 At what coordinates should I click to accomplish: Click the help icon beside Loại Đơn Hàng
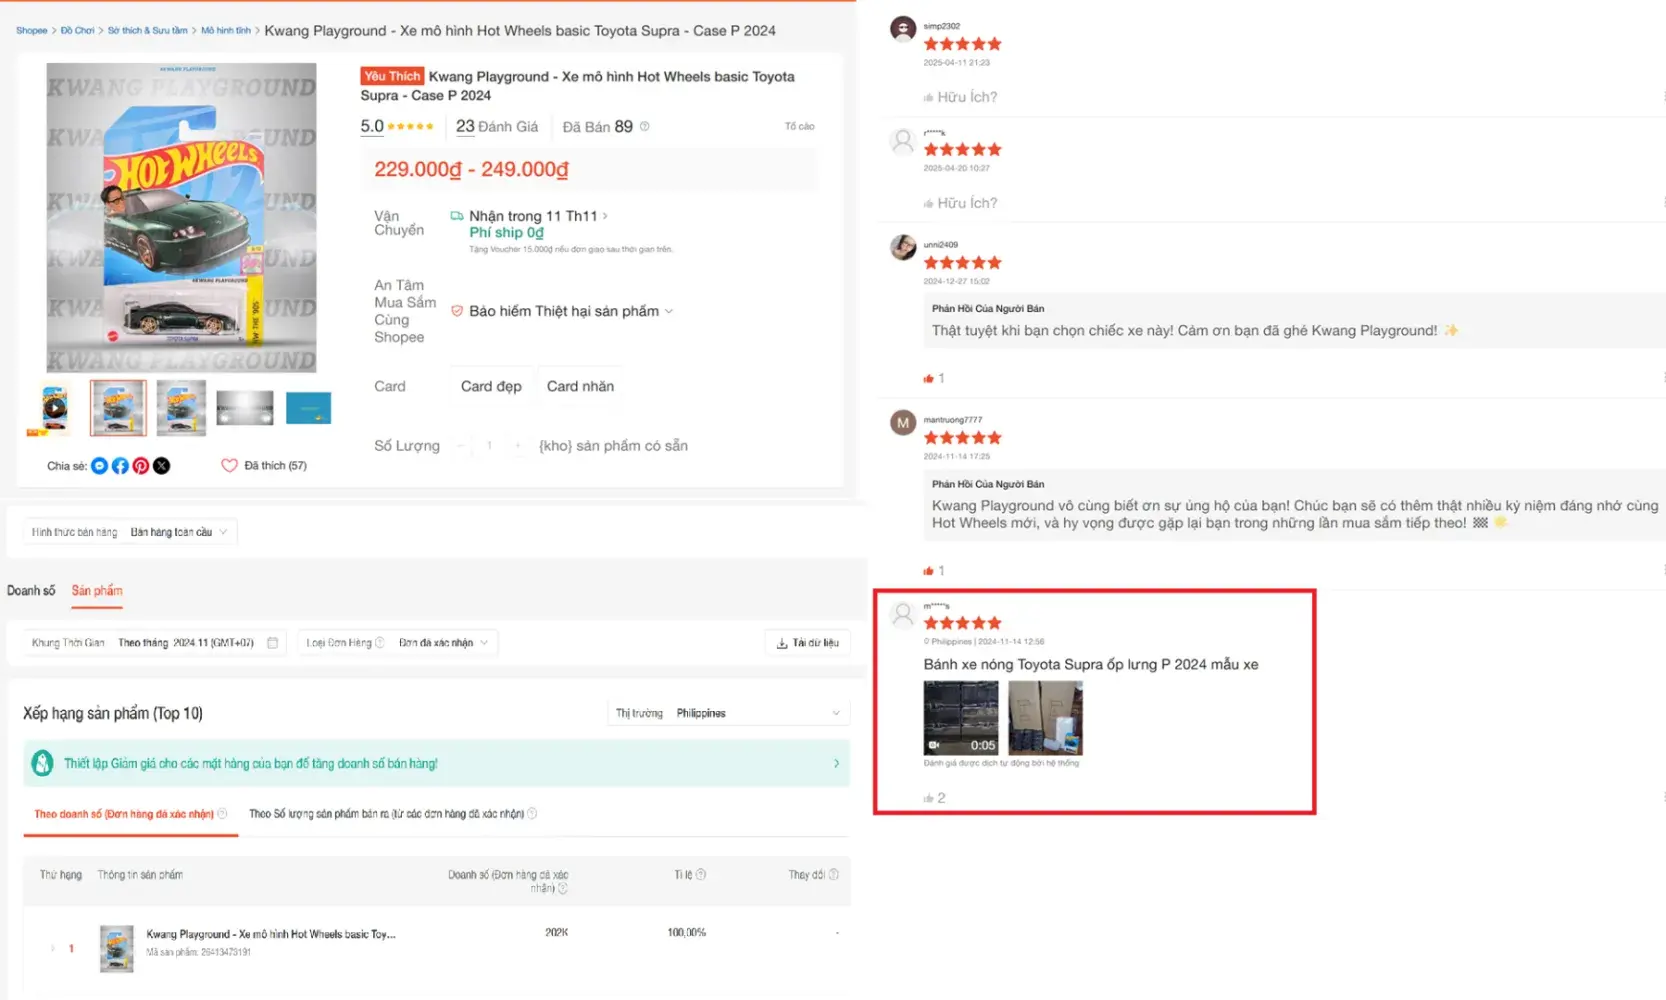(379, 643)
